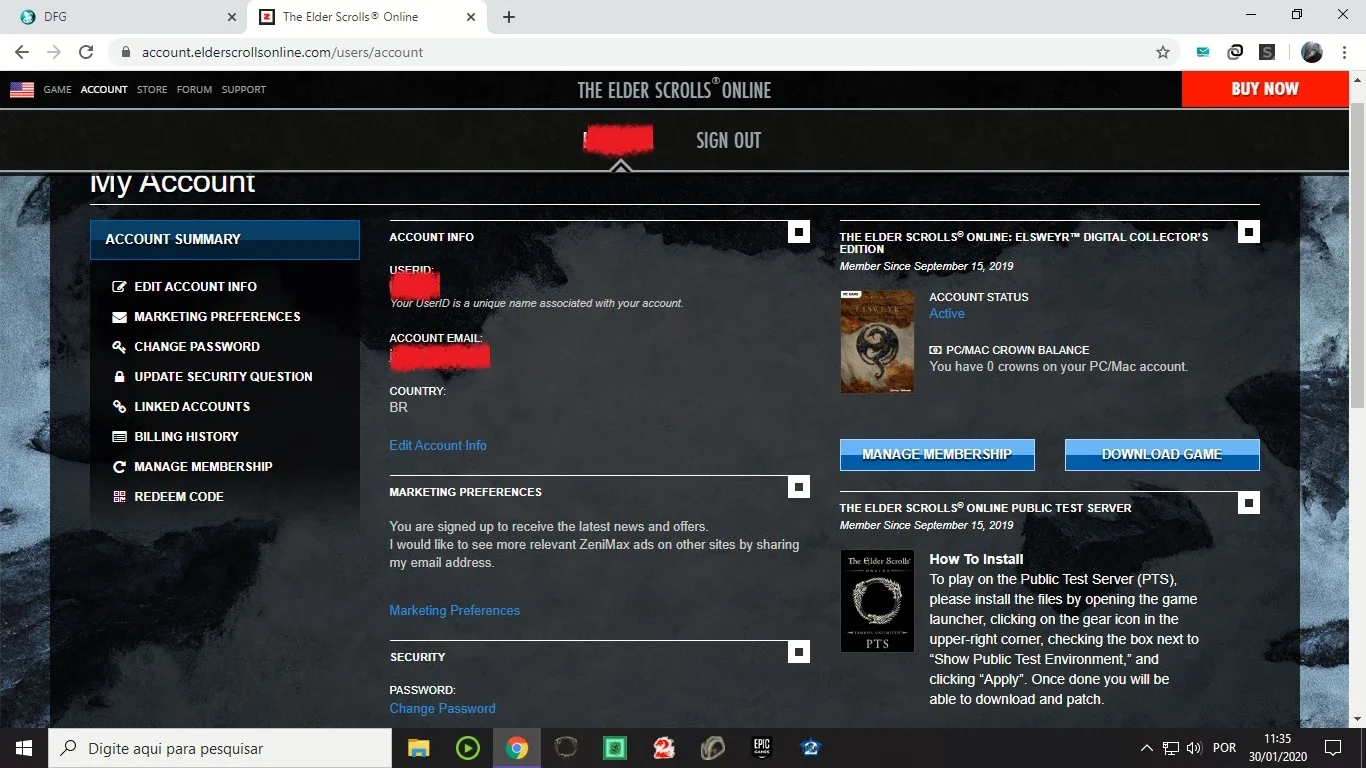Open the STORE menu item
This screenshot has height=768, width=1366.
tap(152, 90)
